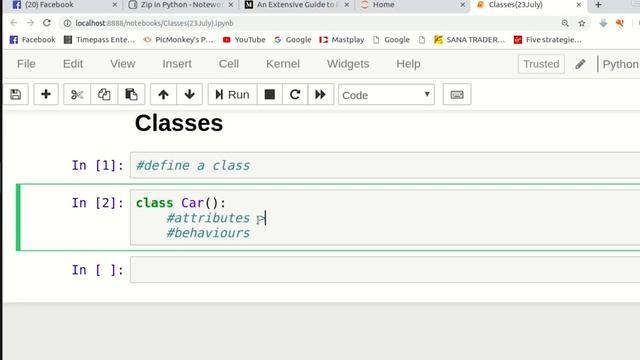The height and width of the screenshot is (360, 640).
Task: Bookmark this page with star icon
Action: [x=582, y=23]
